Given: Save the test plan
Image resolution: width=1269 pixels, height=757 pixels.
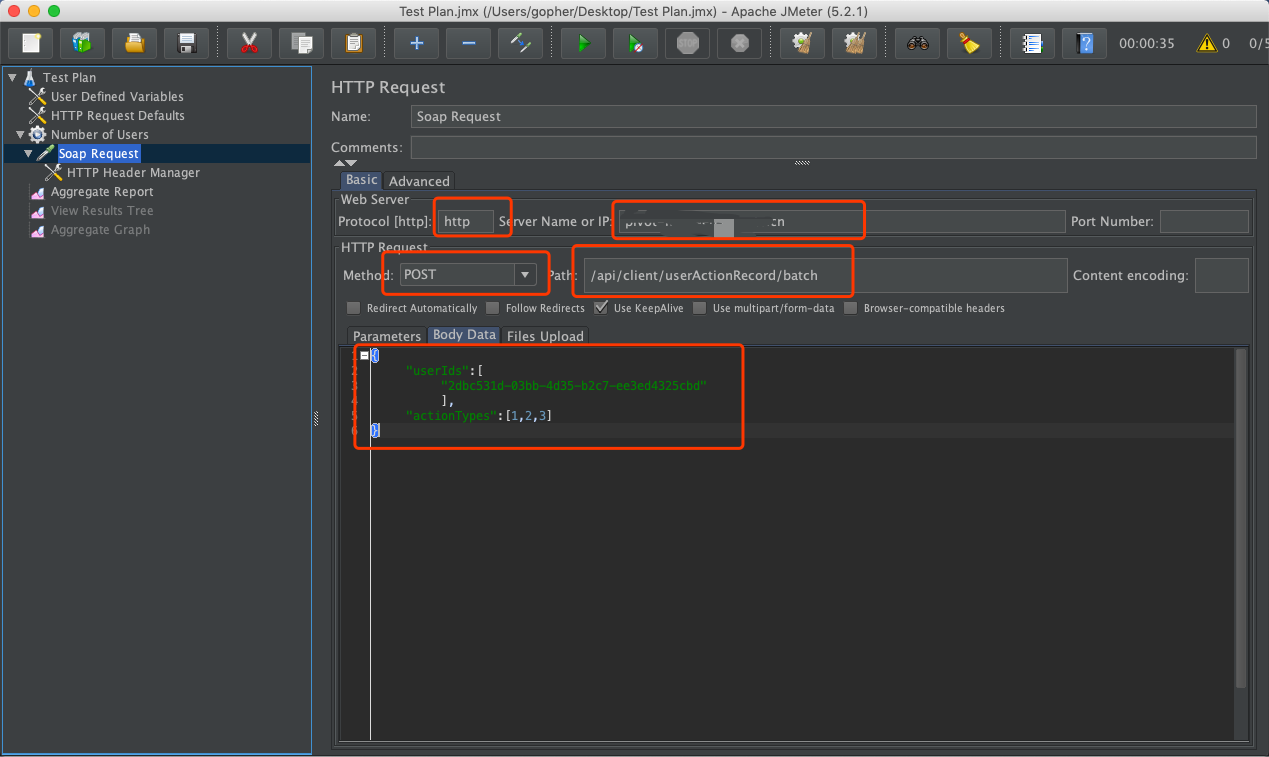Looking at the screenshot, I should [x=186, y=43].
